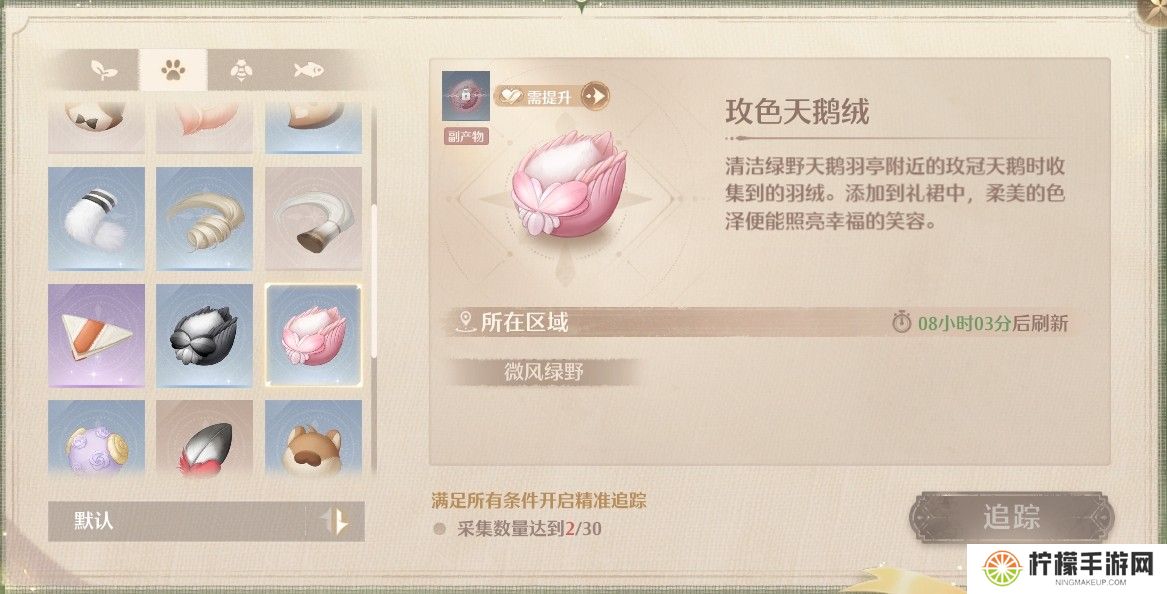
Task: Choose the blonde curly wool item
Action: pyautogui.click(x=205, y=218)
